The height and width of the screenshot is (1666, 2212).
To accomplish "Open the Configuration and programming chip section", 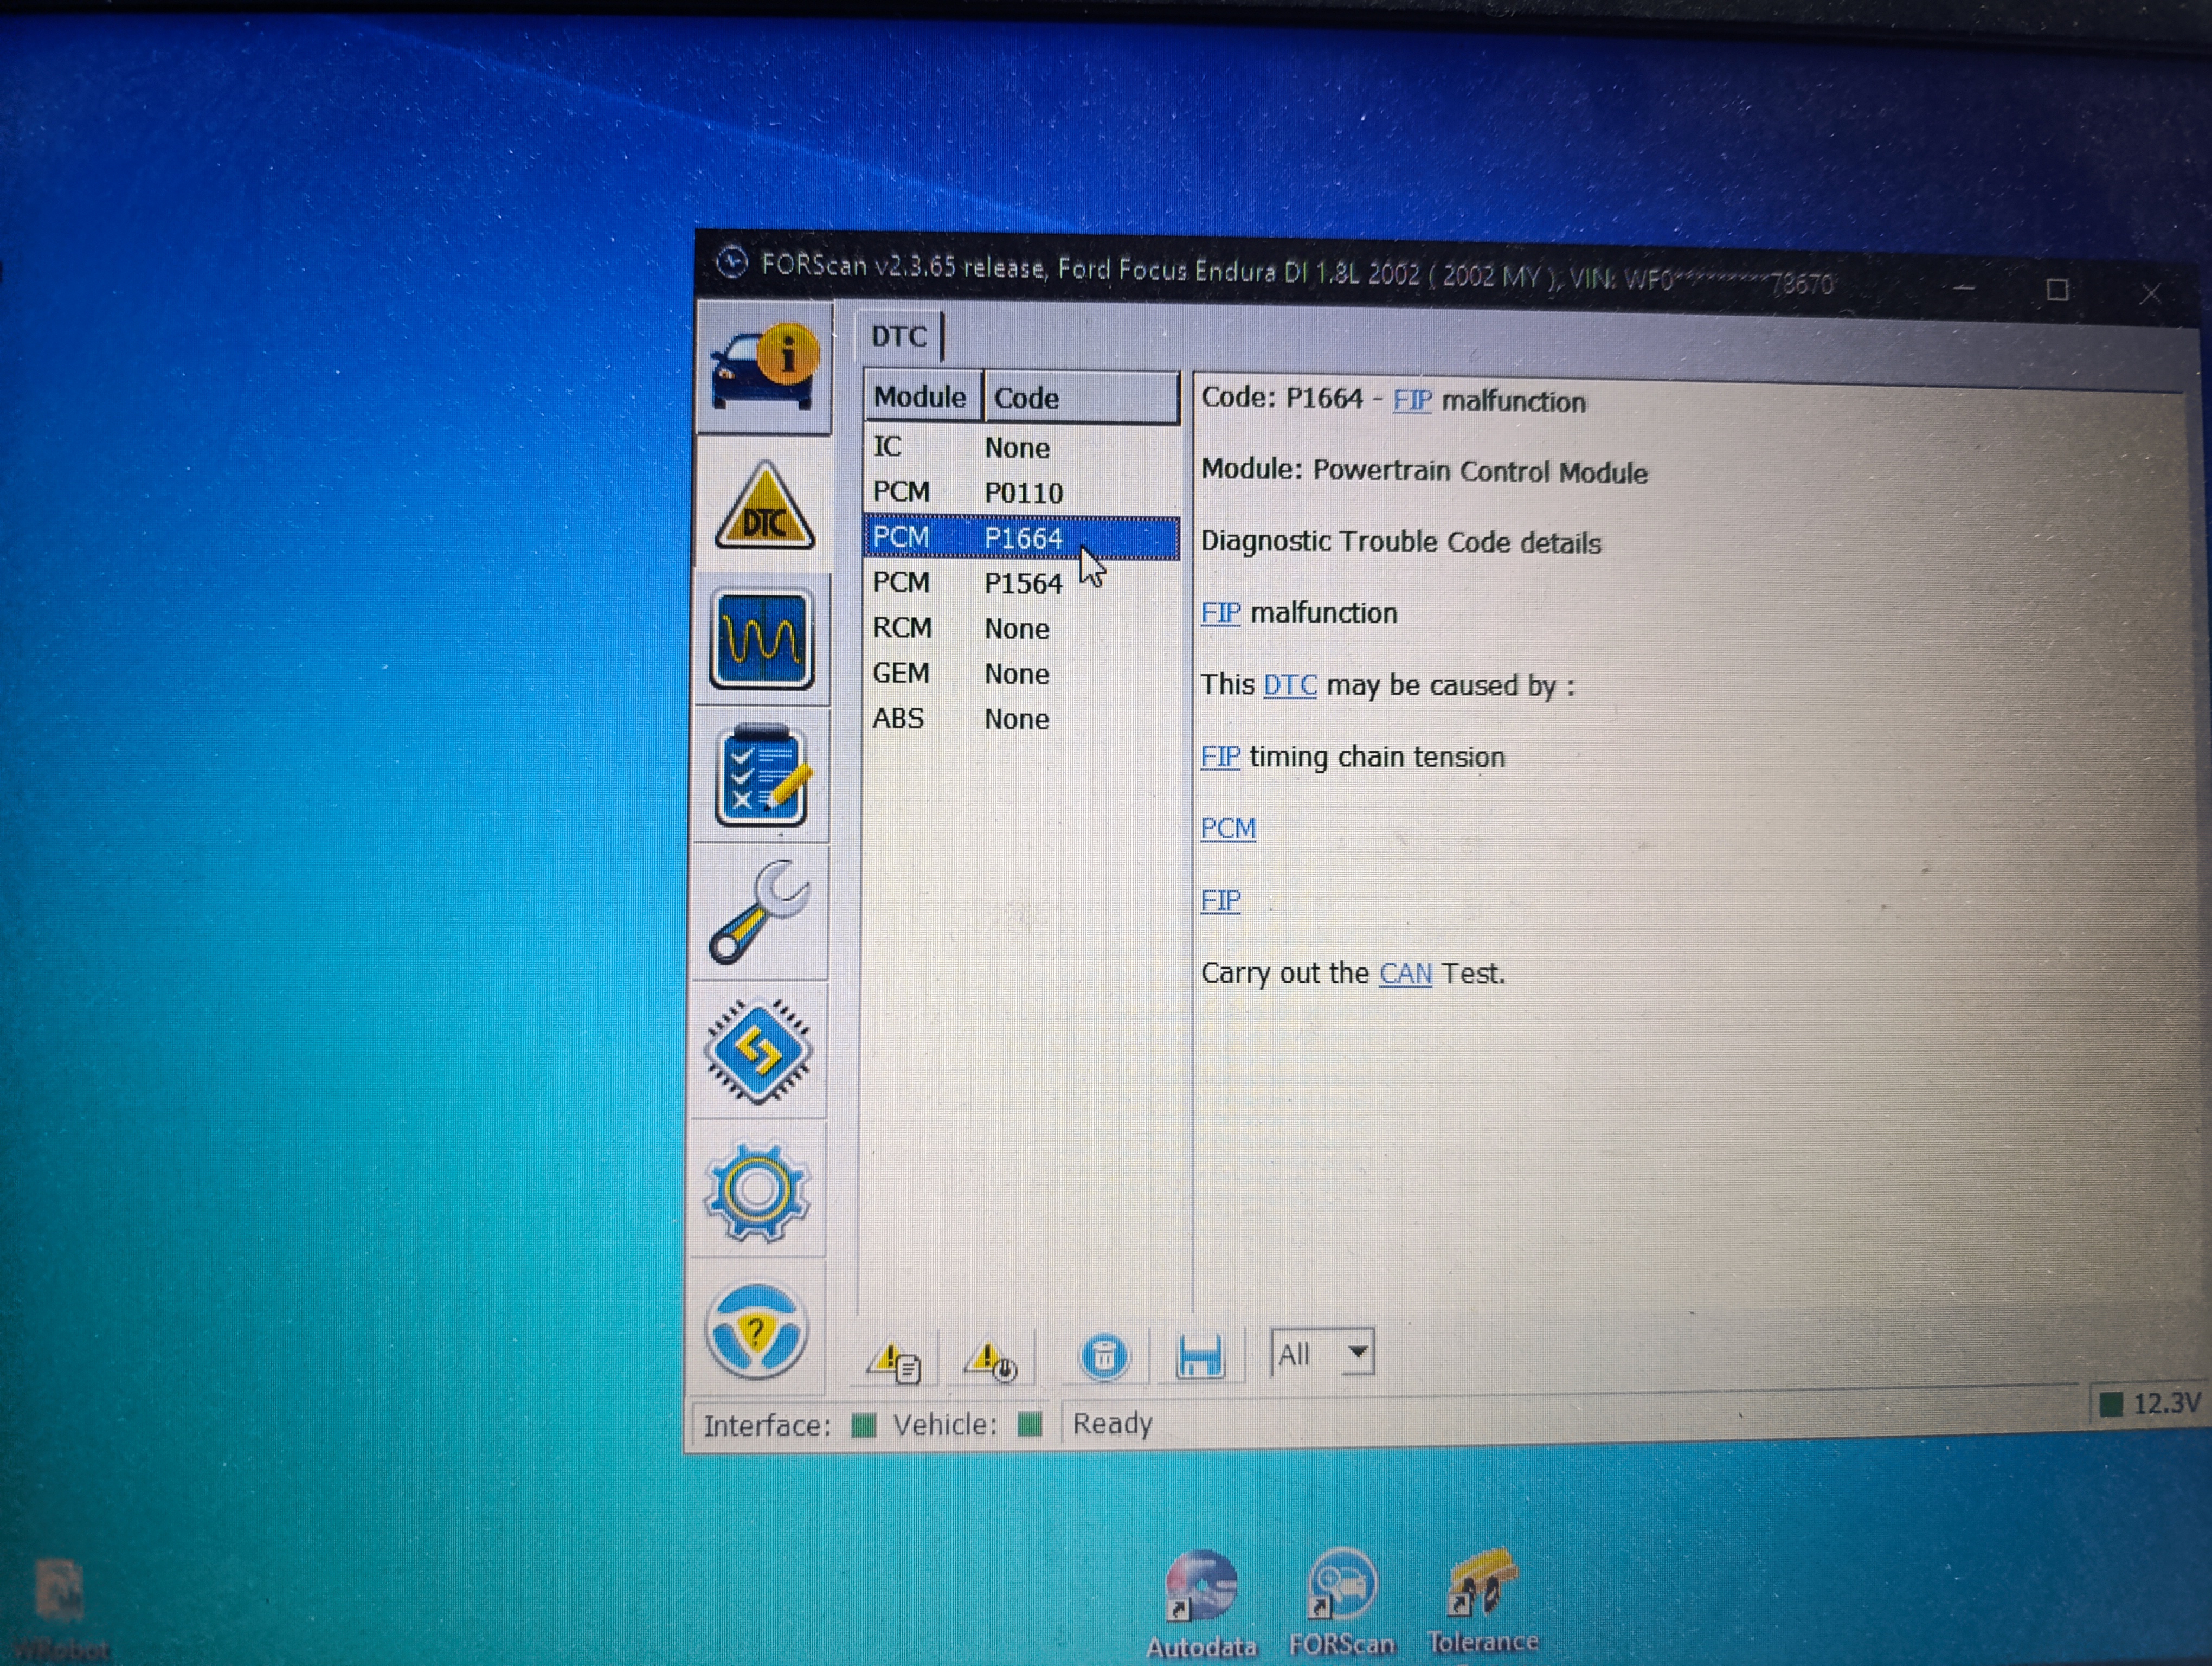I will (x=758, y=1050).
